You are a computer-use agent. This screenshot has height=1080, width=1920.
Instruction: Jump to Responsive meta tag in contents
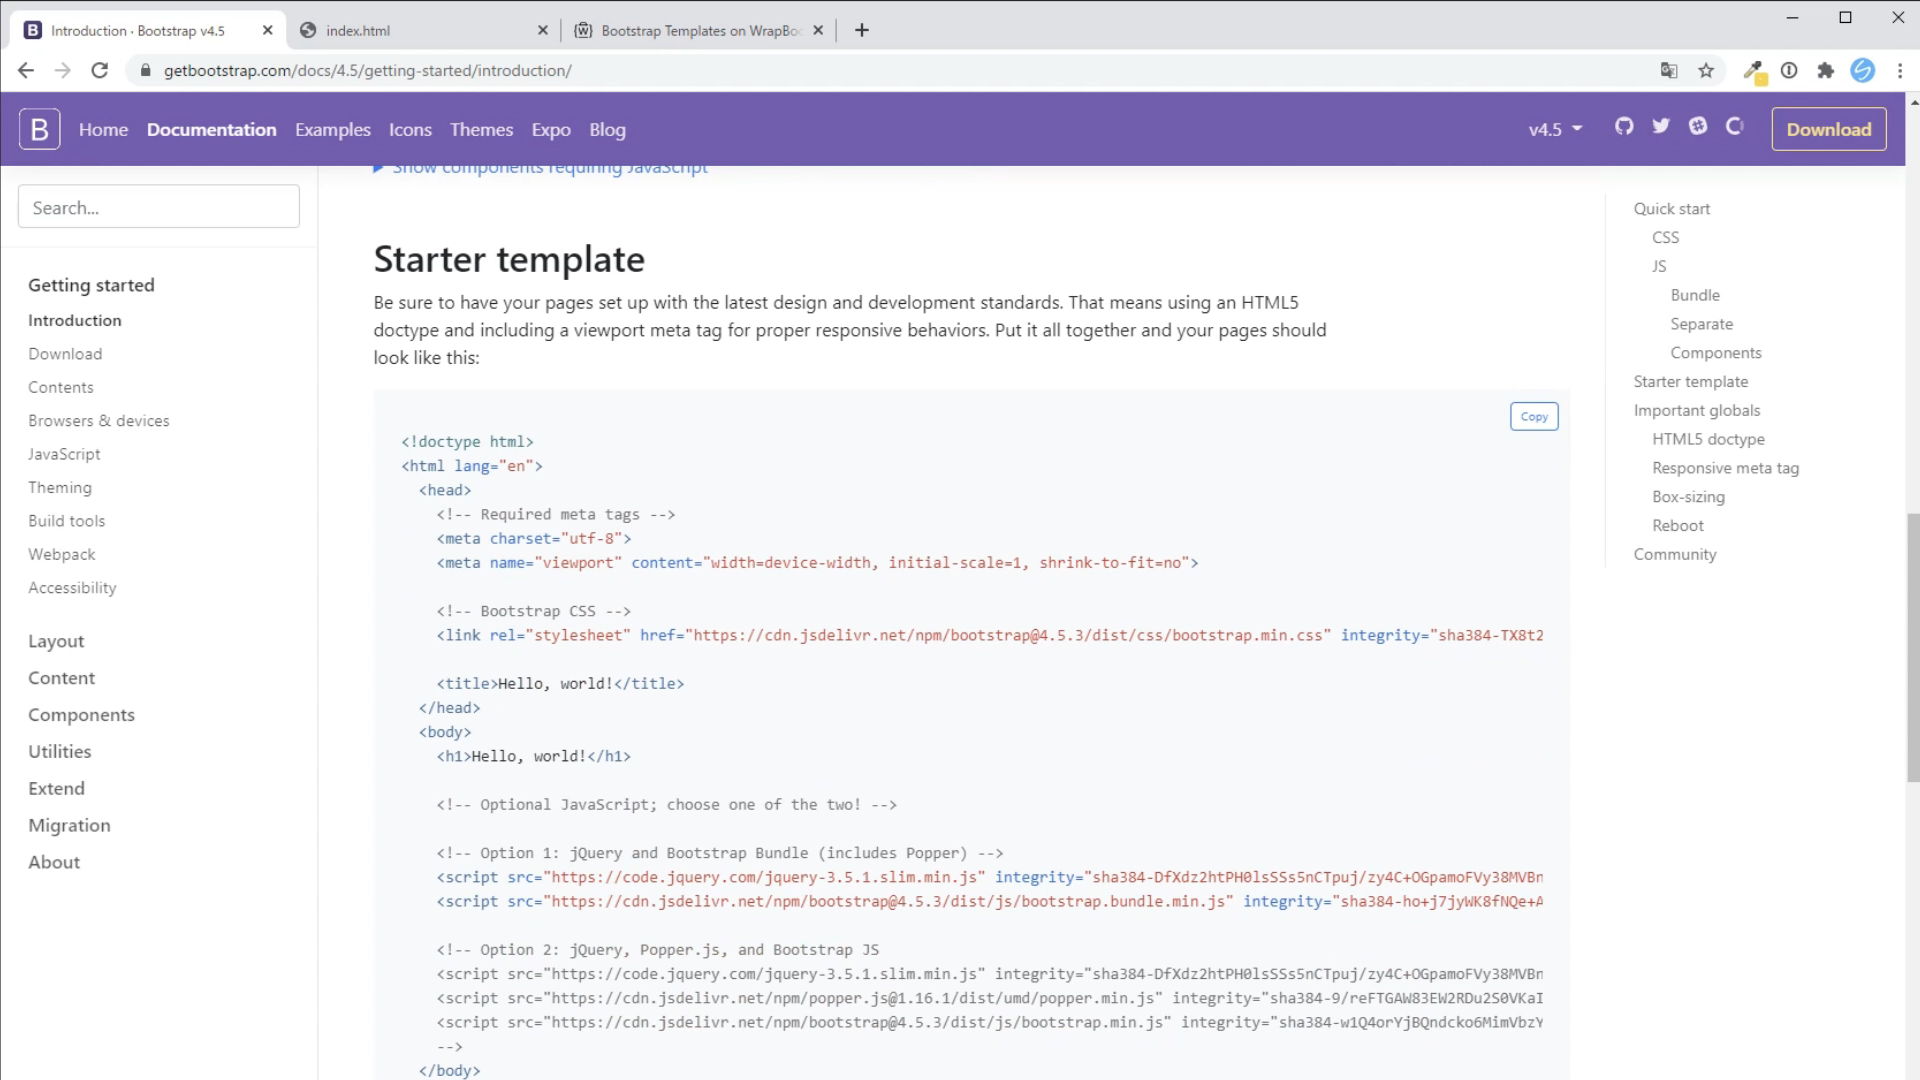(x=1725, y=468)
